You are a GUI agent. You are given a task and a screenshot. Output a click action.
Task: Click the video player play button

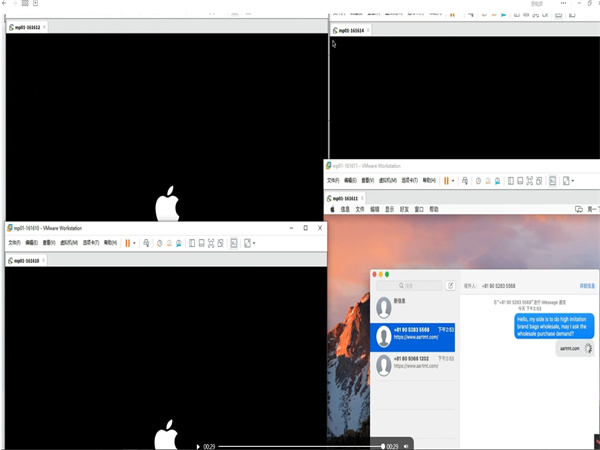click(x=198, y=446)
